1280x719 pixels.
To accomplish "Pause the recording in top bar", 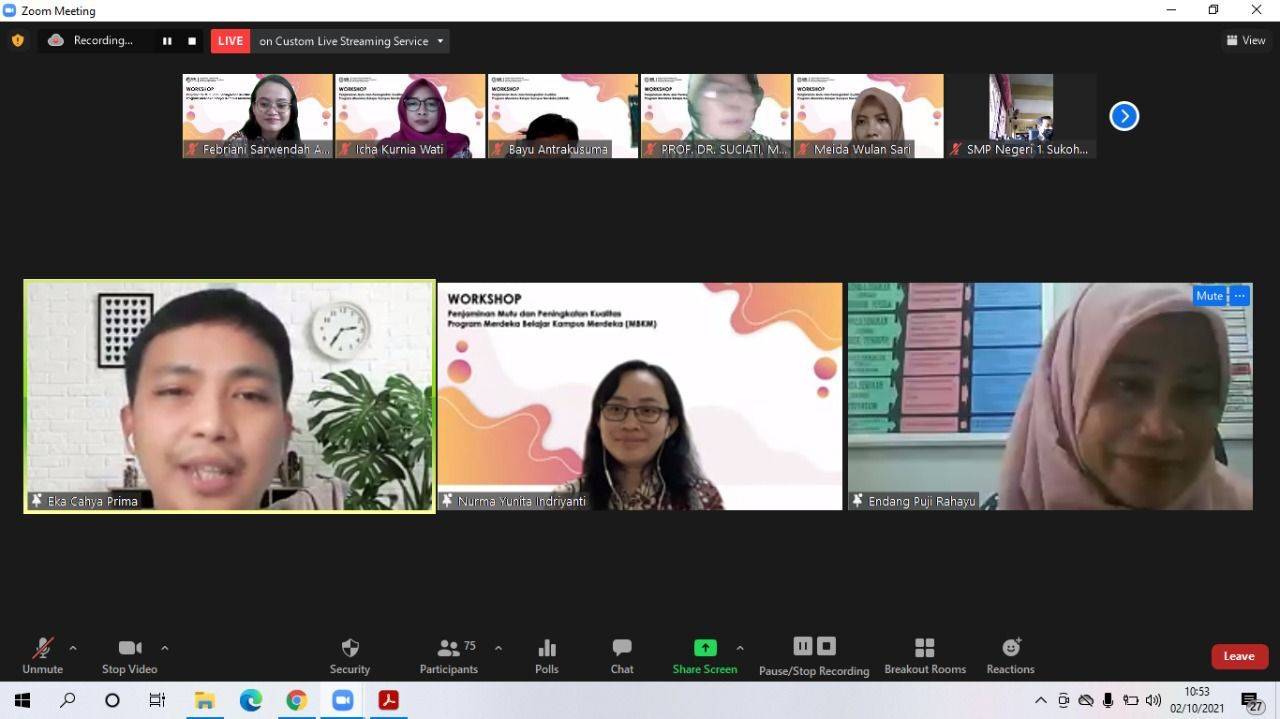I will click(x=167, y=41).
